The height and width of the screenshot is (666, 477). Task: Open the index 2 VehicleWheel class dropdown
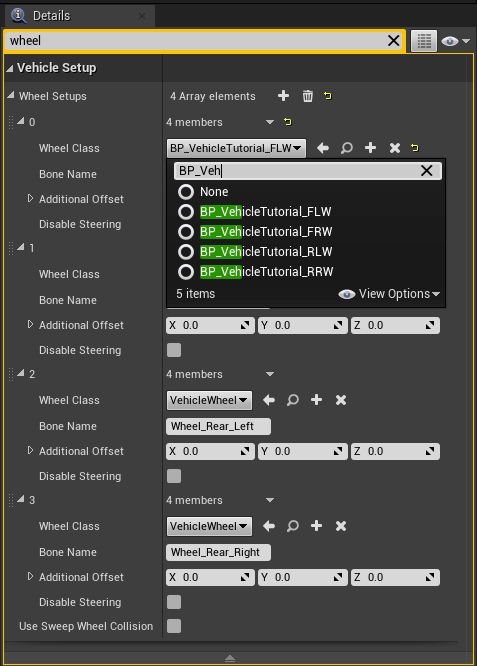coord(209,400)
